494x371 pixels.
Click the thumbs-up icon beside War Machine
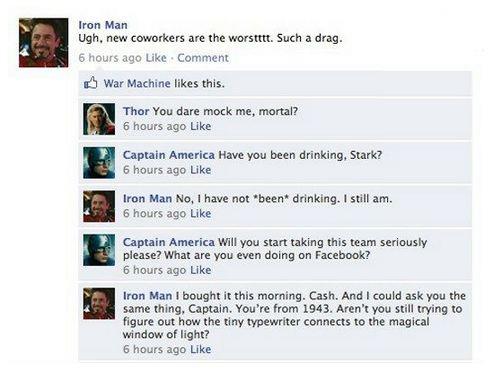coord(90,83)
